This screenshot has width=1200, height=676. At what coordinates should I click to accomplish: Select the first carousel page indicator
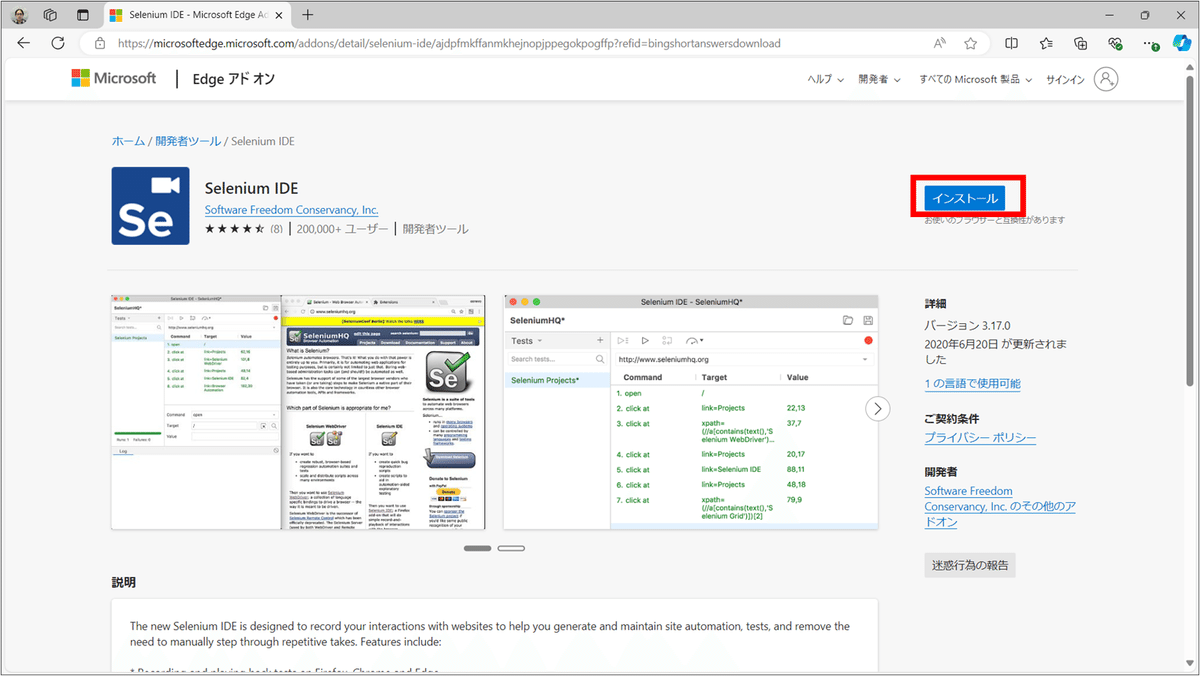tap(477, 548)
